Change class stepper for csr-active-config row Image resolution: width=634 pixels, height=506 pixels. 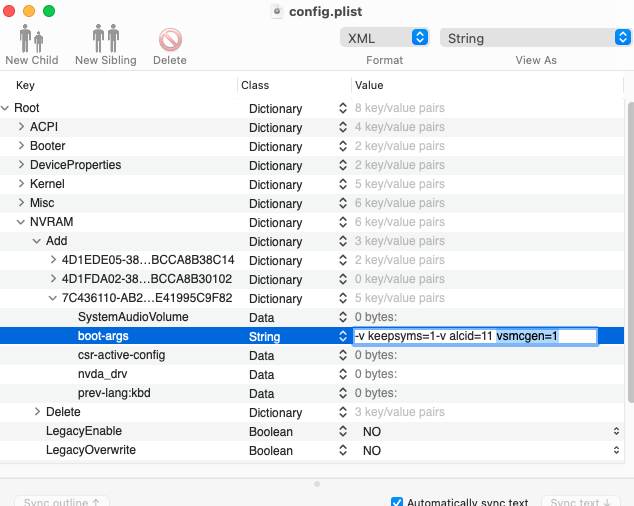(x=343, y=355)
